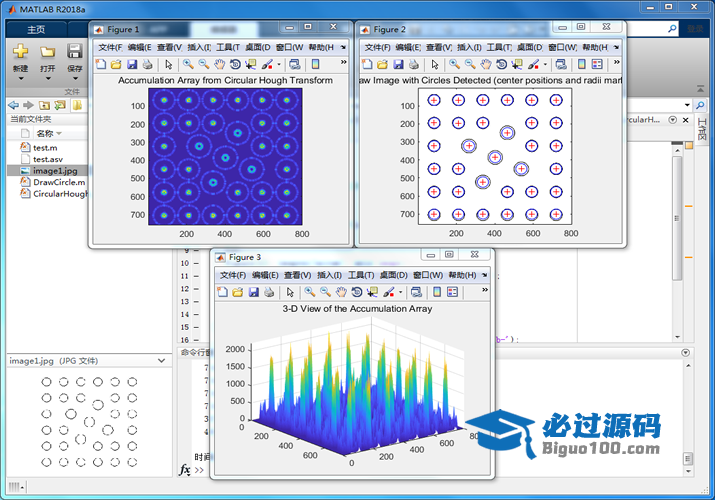Select test.m in current folder list
715x500 pixels.
tap(47, 148)
